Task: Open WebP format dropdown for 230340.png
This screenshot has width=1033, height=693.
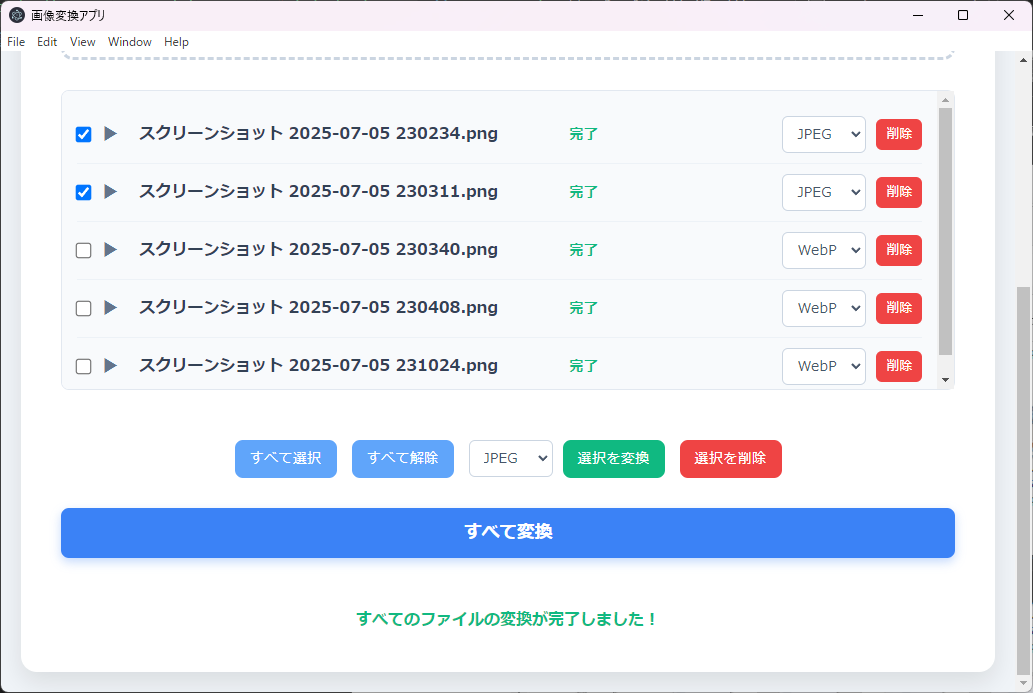Action: [x=824, y=250]
